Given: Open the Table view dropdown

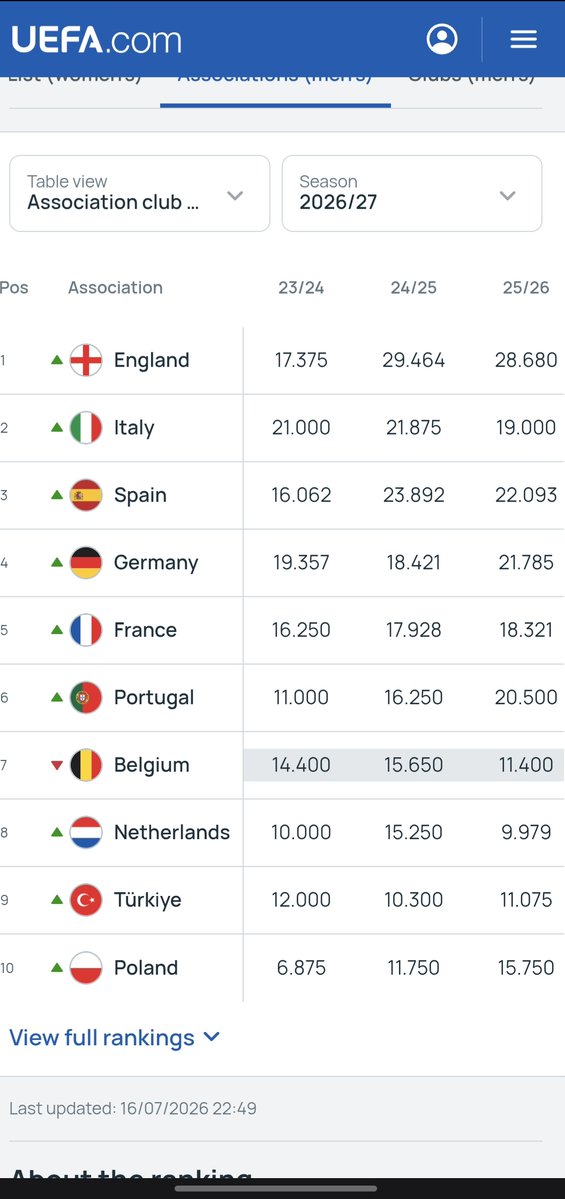Looking at the screenshot, I should tap(140, 193).
